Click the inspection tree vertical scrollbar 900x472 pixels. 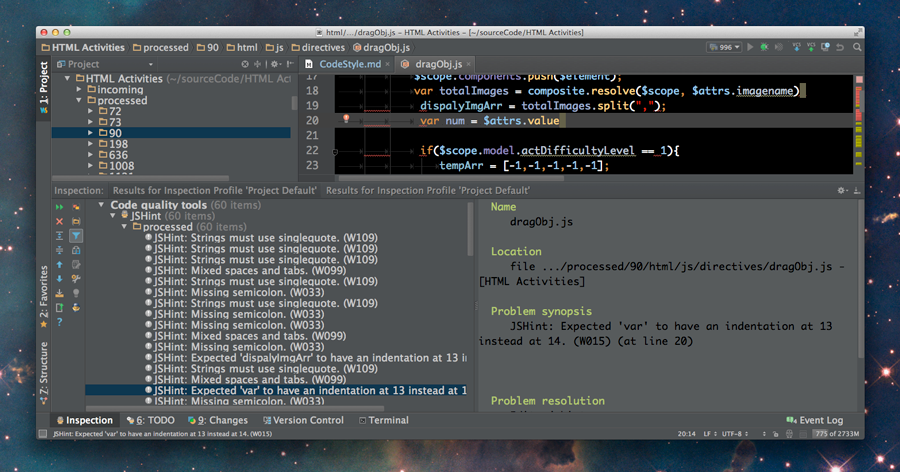point(470,230)
